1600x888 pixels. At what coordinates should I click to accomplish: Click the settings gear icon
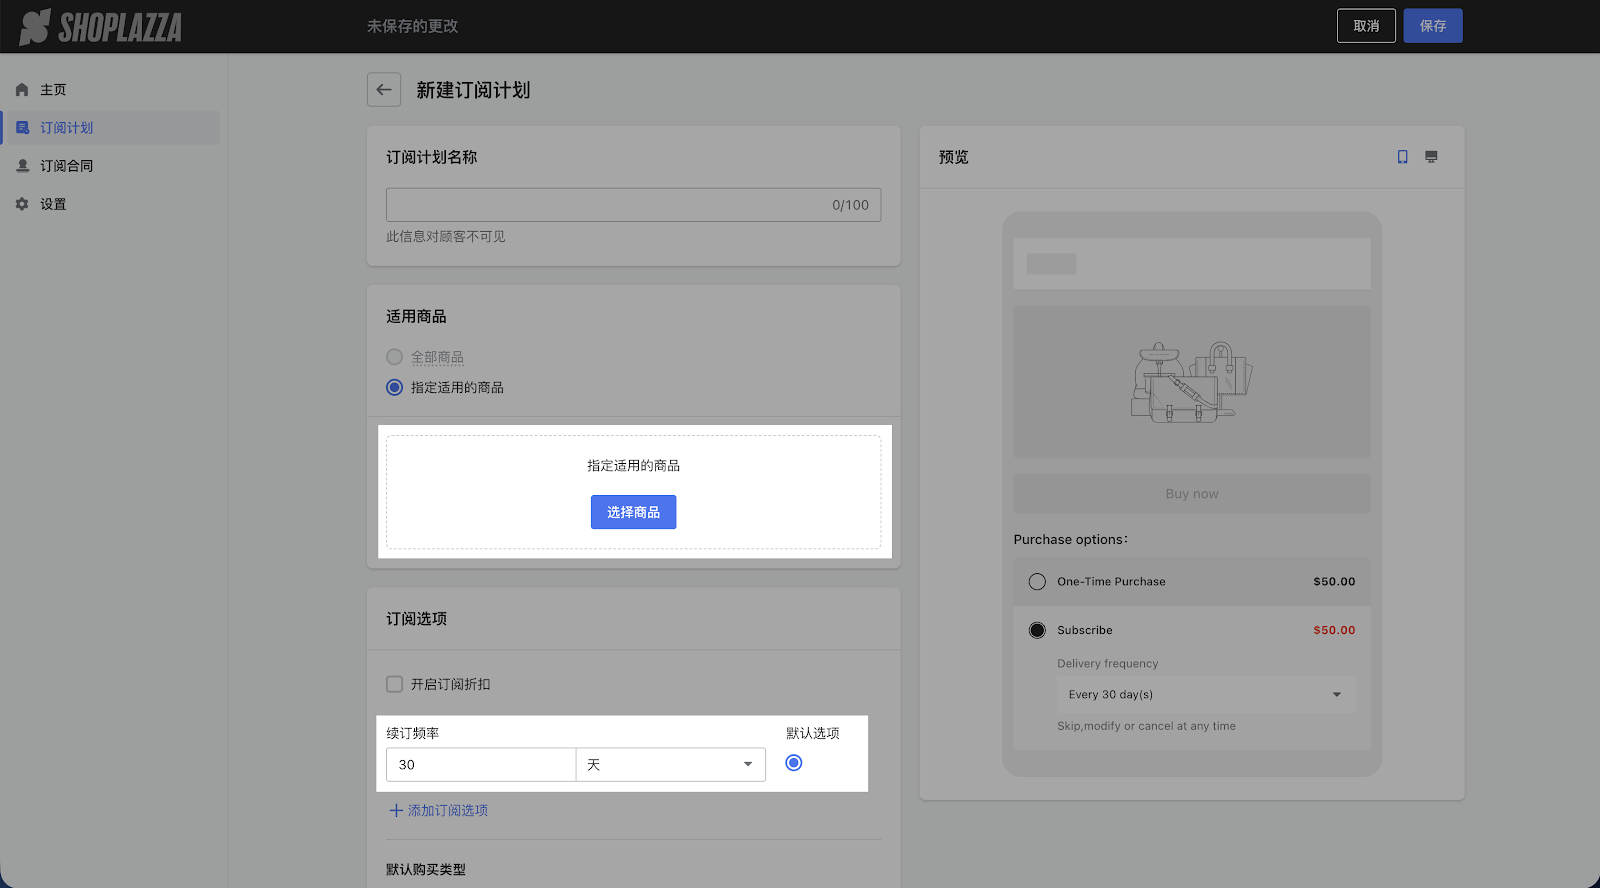point(22,204)
